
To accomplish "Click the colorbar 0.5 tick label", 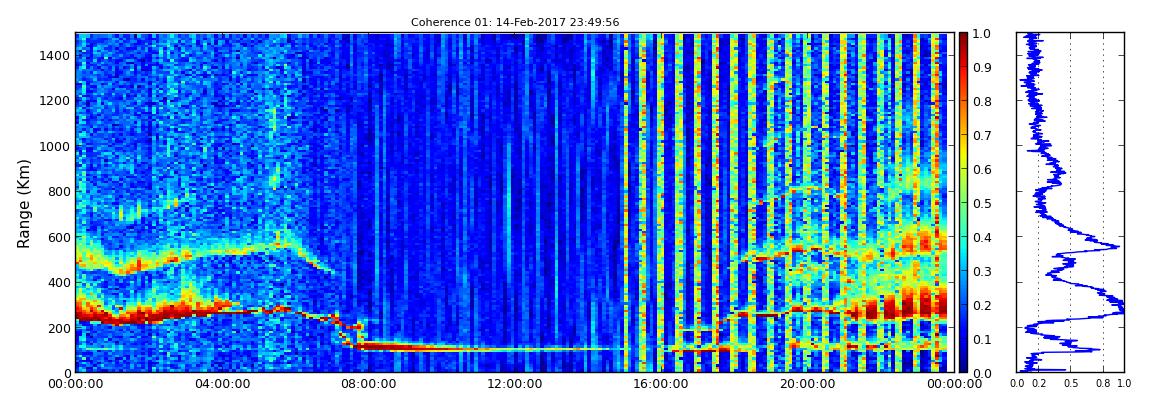I will [982, 203].
